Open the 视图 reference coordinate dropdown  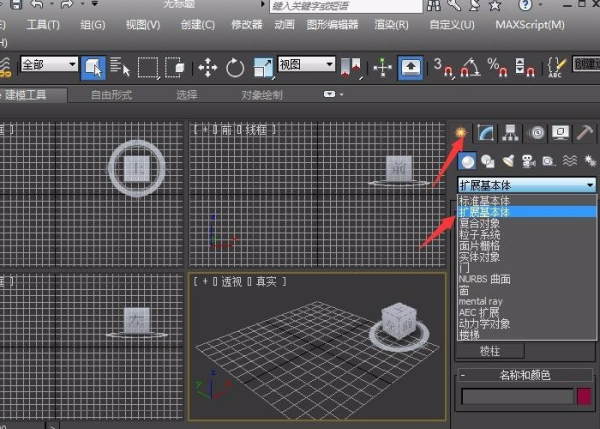307,64
